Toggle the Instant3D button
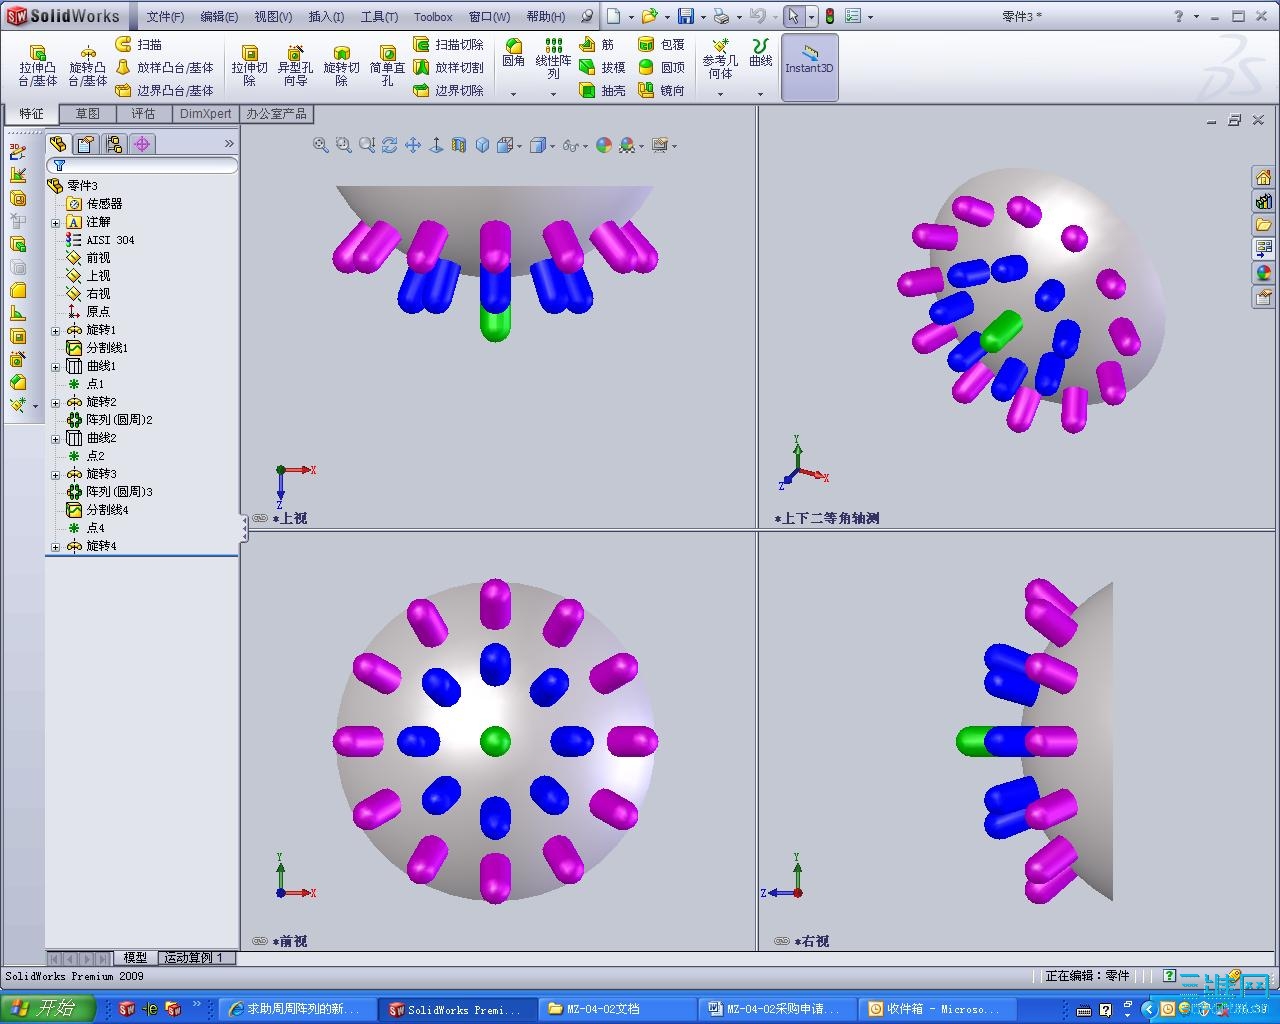 tap(809, 67)
